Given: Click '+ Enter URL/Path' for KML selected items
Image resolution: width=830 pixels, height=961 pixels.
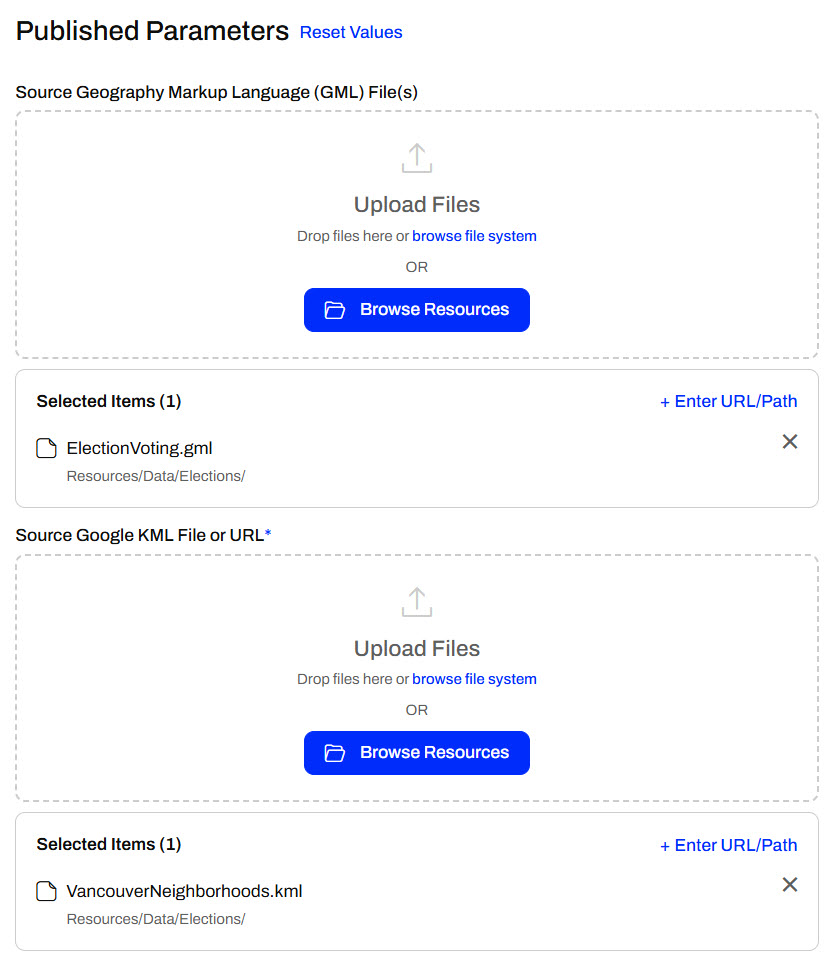Looking at the screenshot, I should coord(729,845).
